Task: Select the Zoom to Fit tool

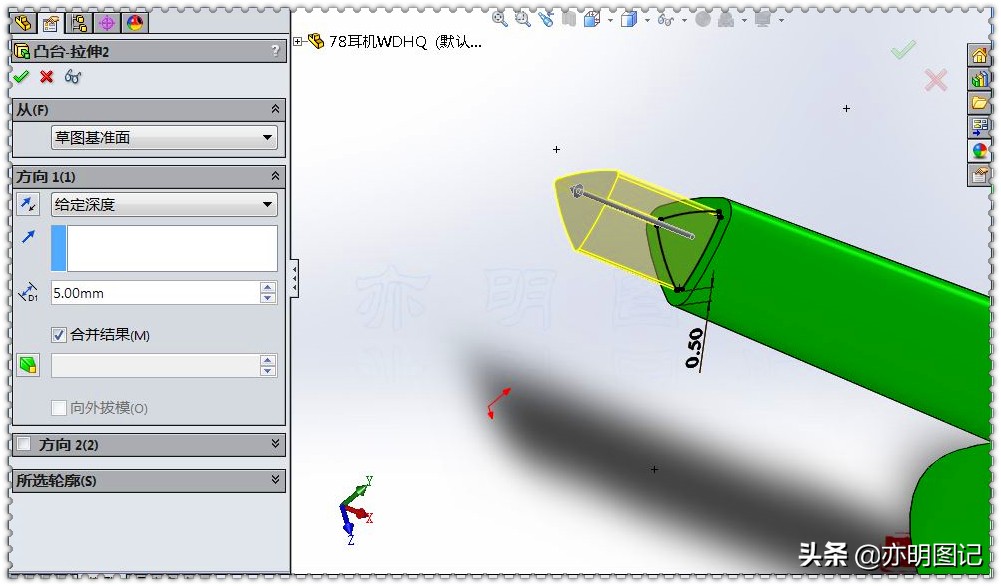Action: tap(500, 18)
